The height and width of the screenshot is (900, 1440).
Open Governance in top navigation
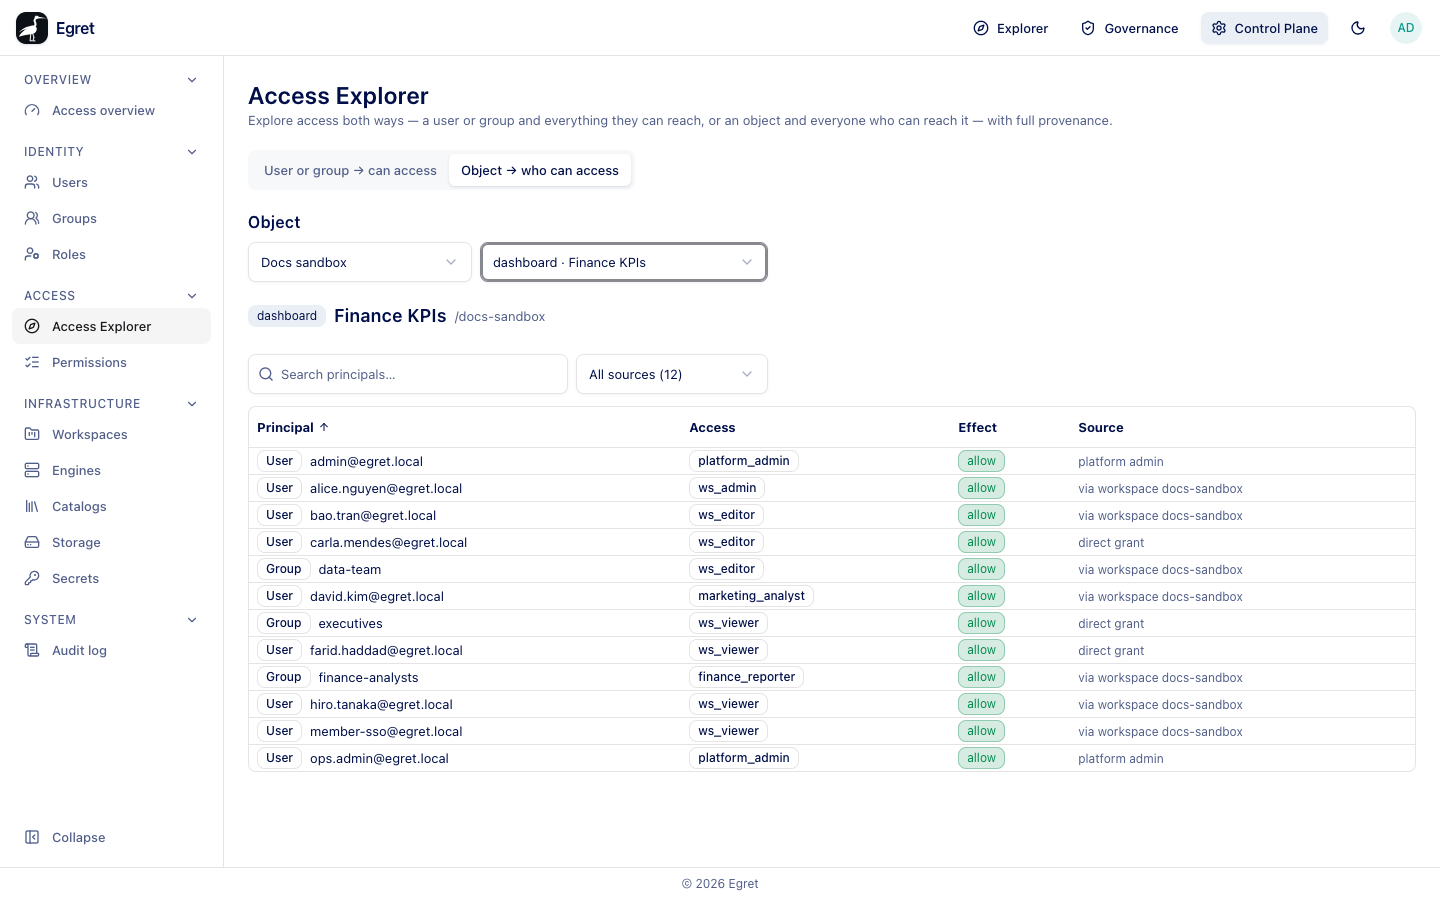pos(1130,28)
